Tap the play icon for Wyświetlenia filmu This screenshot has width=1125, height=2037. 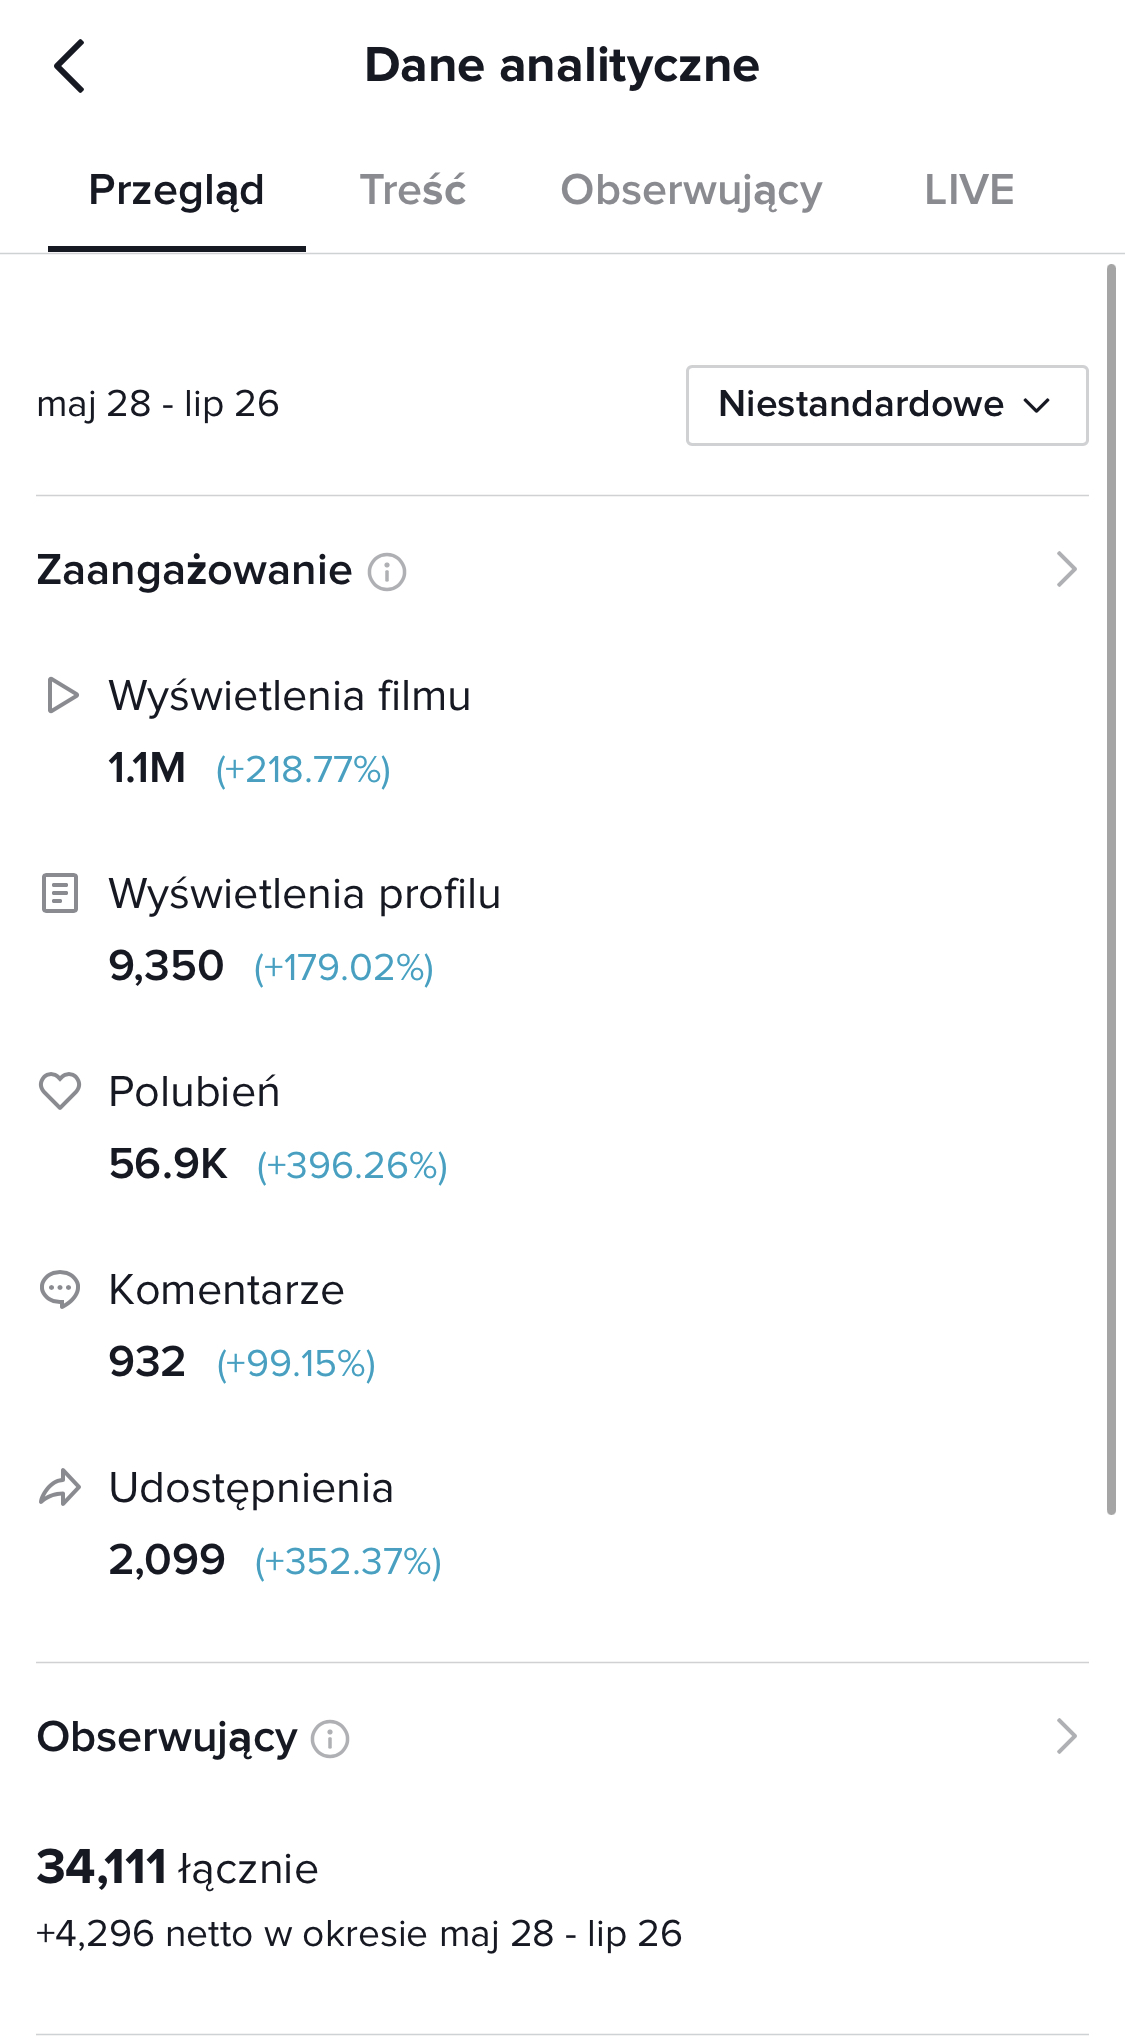click(62, 696)
